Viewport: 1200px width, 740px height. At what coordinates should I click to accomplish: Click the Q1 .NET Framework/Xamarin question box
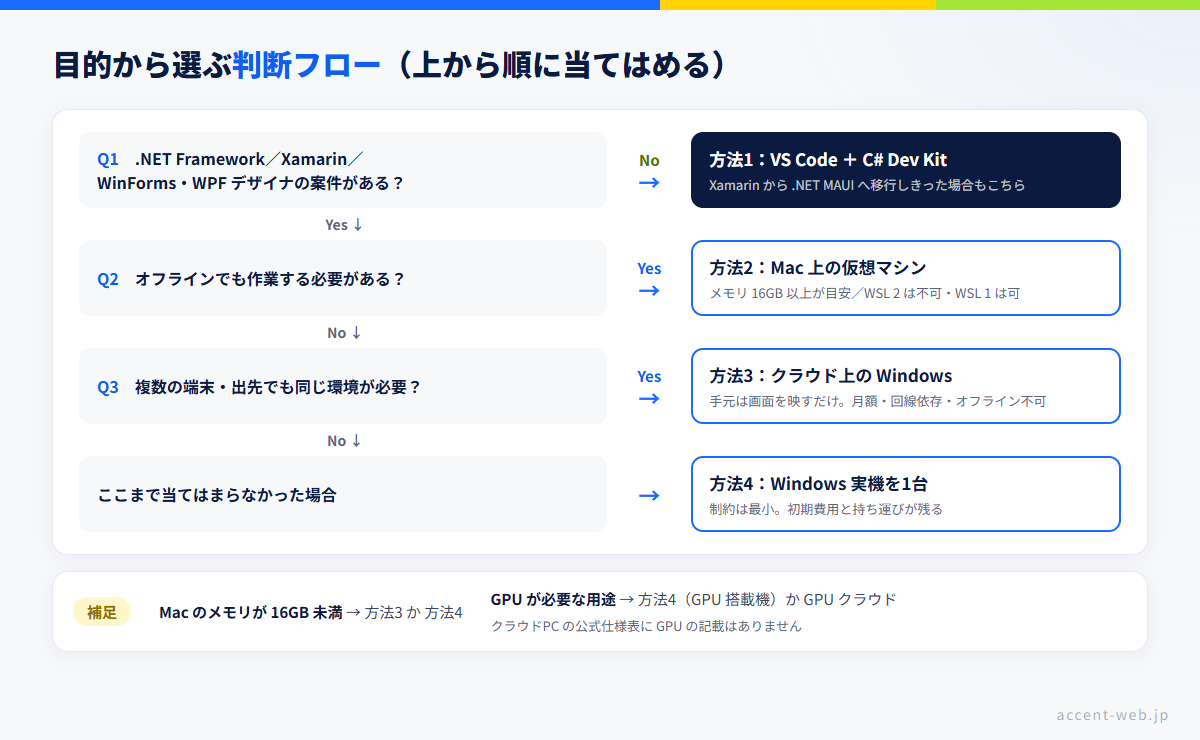point(343,170)
